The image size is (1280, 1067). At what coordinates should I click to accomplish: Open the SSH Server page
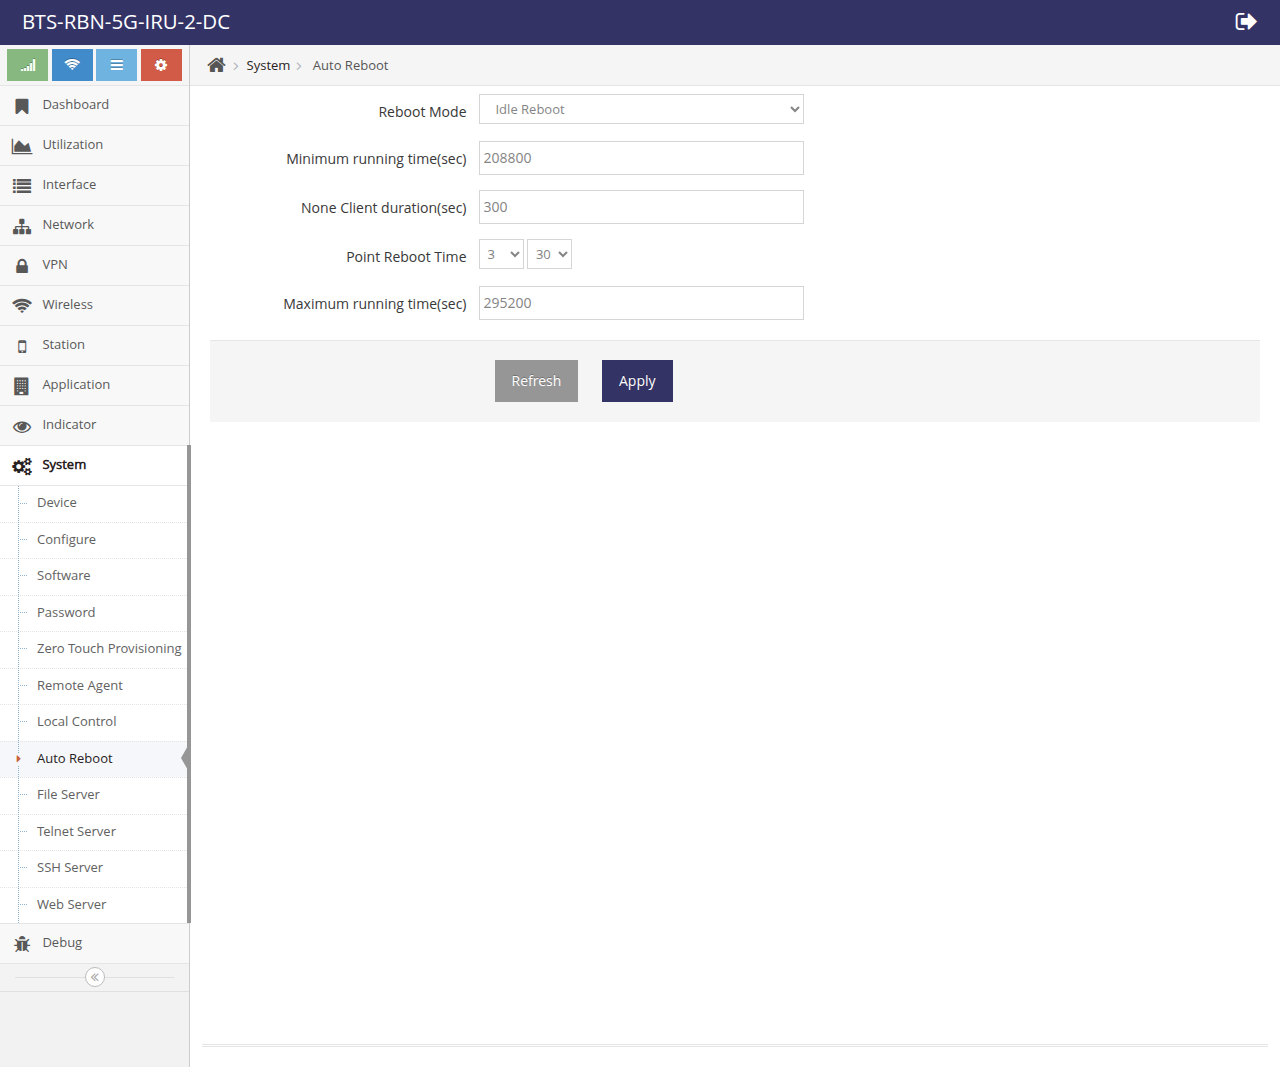coord(94,868)
